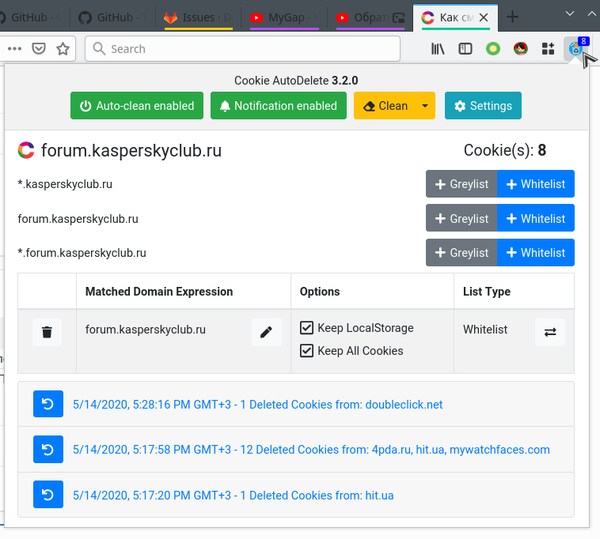Switch list type with the swap arrows icon
The width and height of the screenshot is (600, 539).
[550, 332]
